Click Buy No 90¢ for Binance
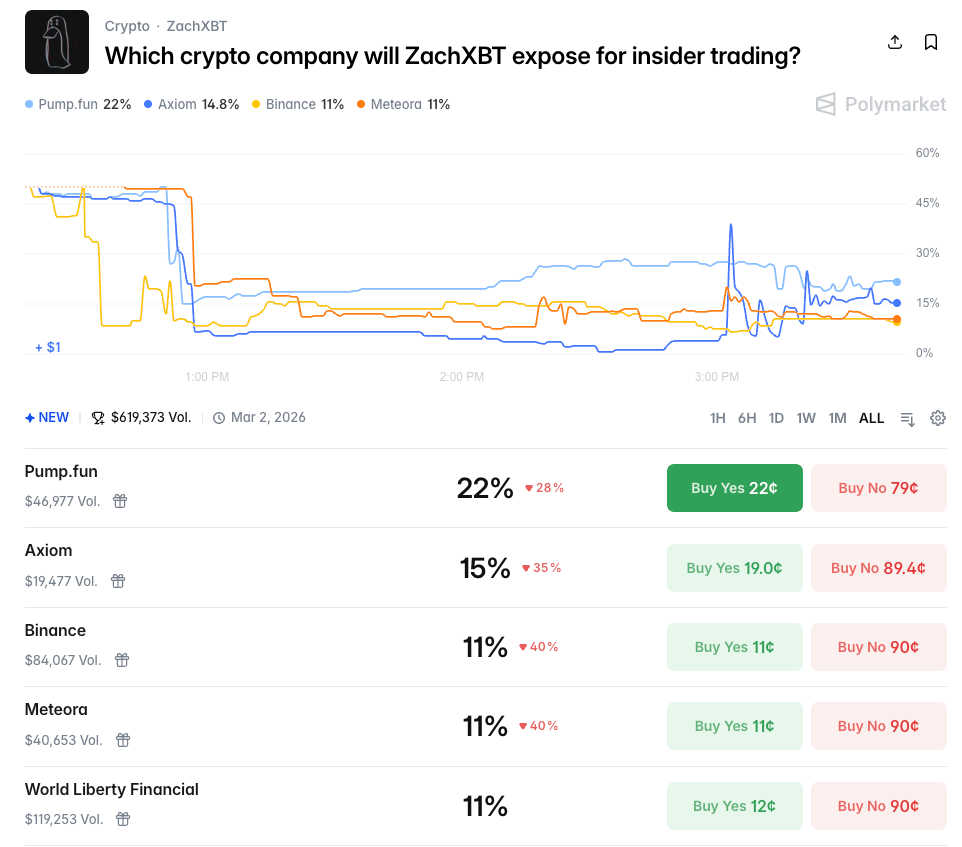This screenshot has height=847, width=962. click(x=878, y=647)
